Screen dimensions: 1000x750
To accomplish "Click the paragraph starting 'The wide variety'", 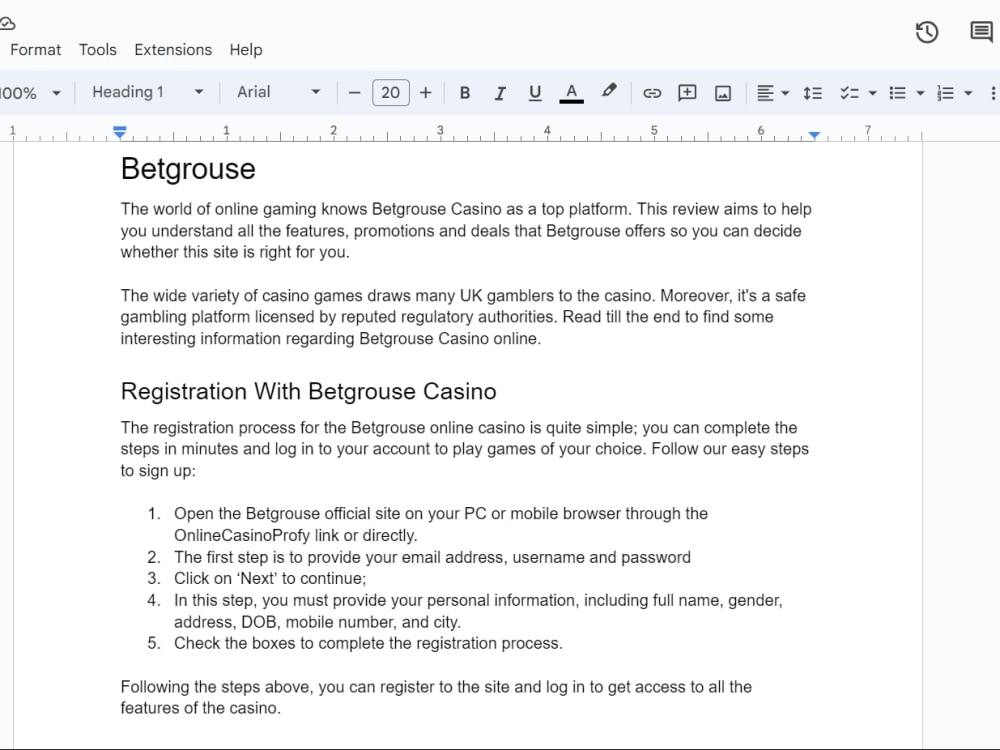I will (x=463, y=317).
